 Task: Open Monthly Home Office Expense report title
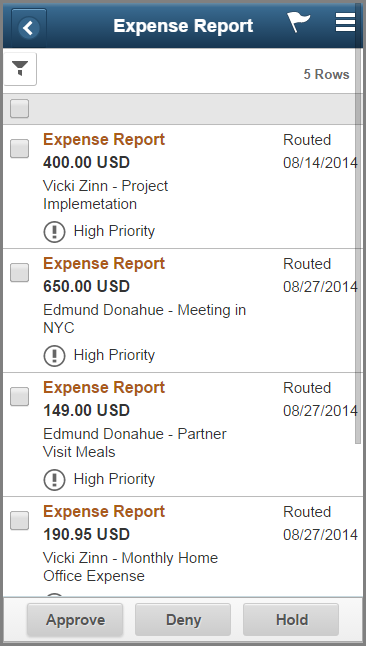click(x=104, y=512)
